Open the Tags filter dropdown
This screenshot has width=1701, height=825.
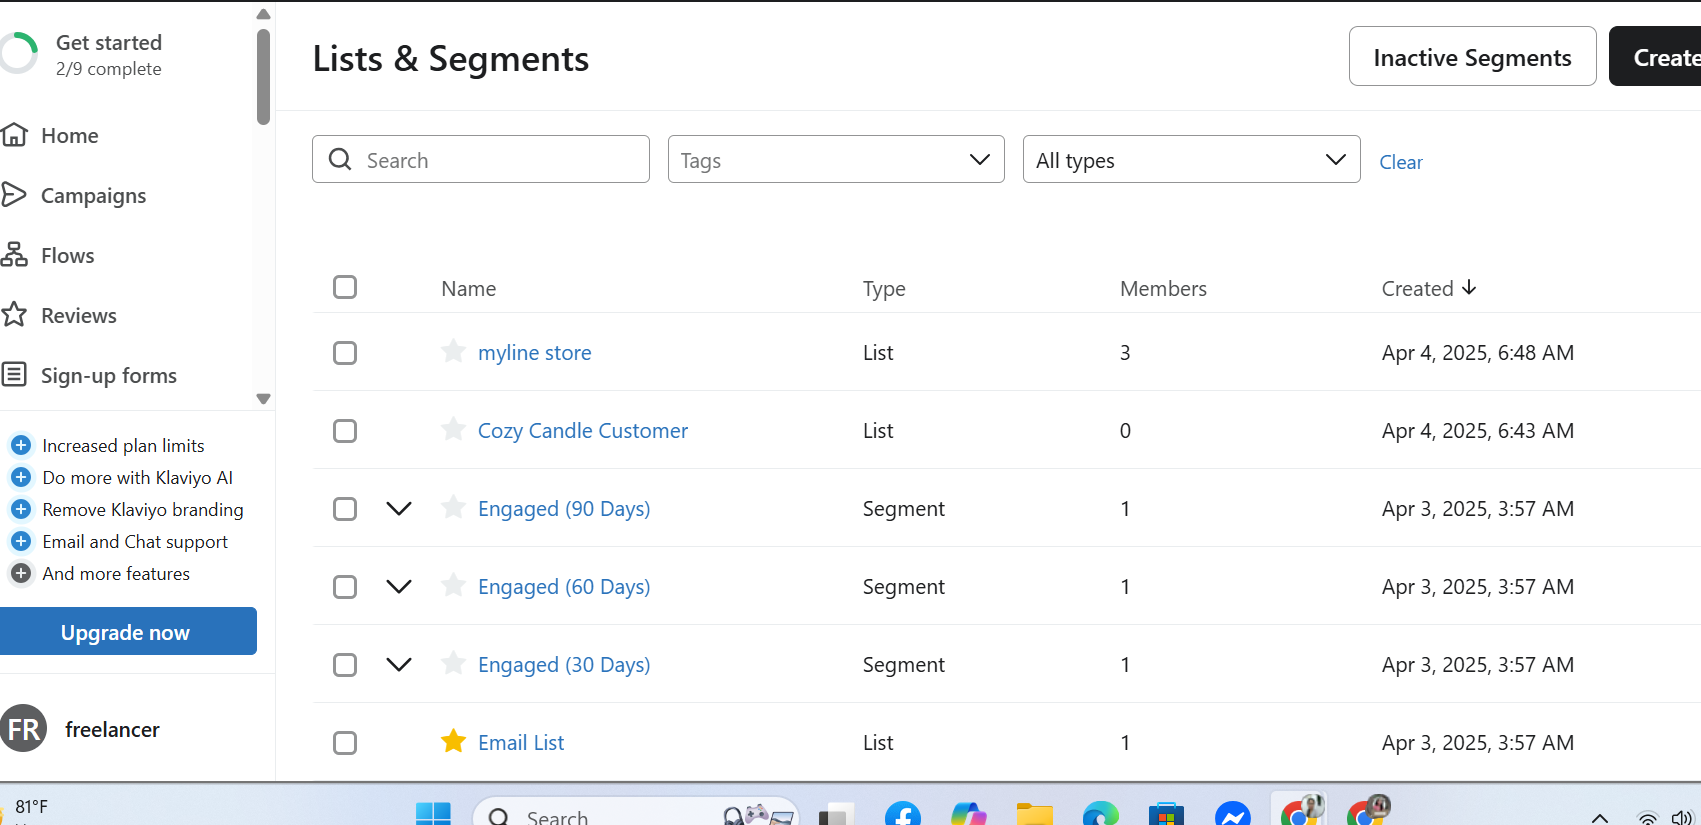point(836,159)
